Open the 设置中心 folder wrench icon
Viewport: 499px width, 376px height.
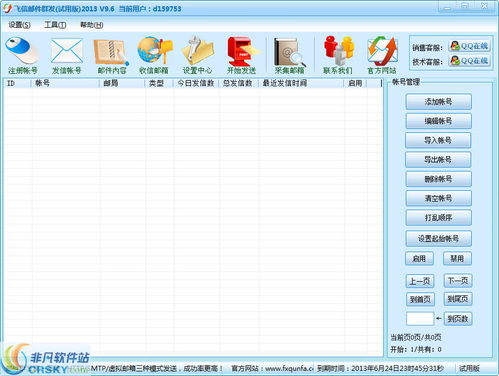pyautogui.click(x=197, y=55)
